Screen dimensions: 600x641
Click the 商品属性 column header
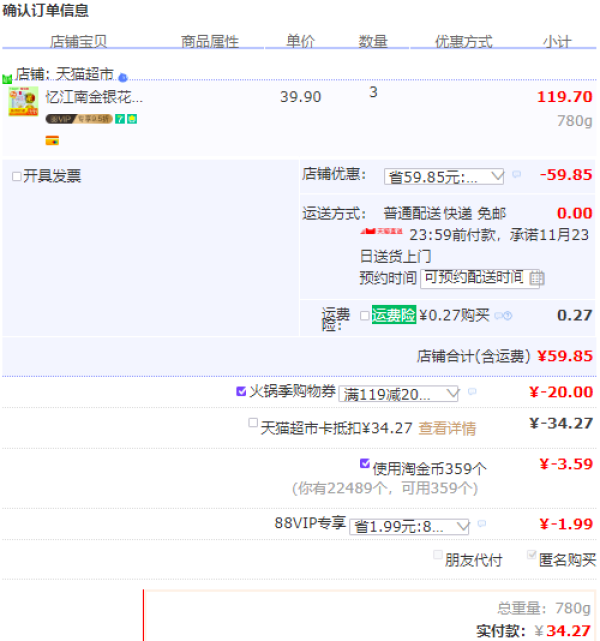[x=210, y=42]
